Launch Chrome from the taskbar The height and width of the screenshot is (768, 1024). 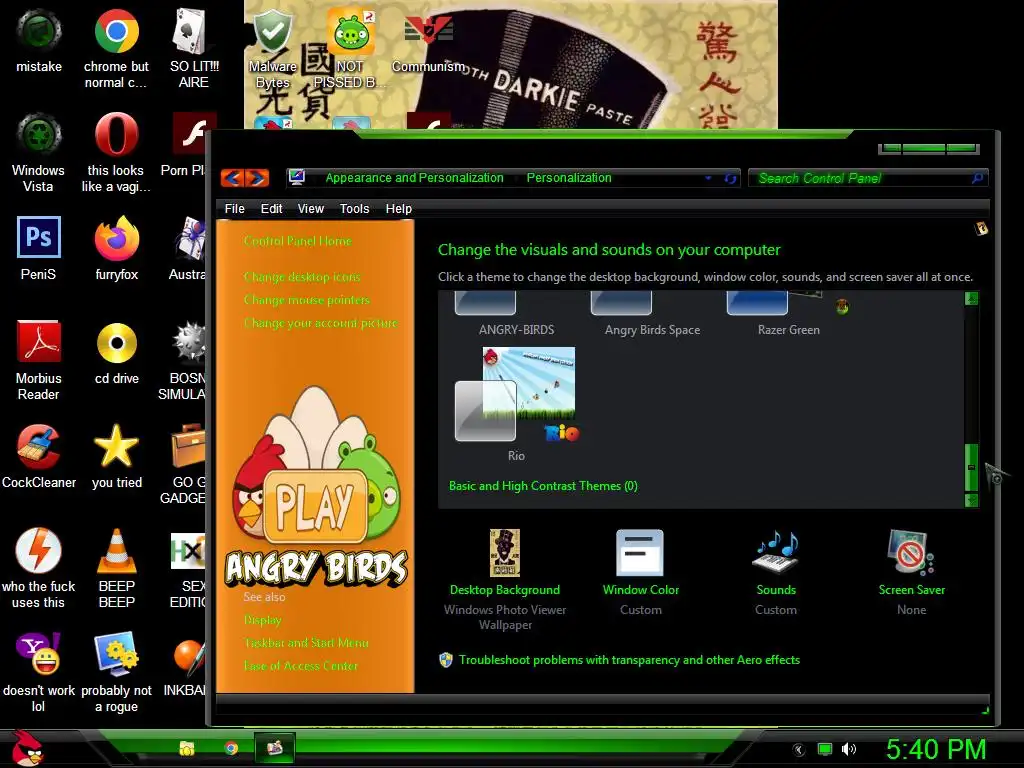click(231, 748)
